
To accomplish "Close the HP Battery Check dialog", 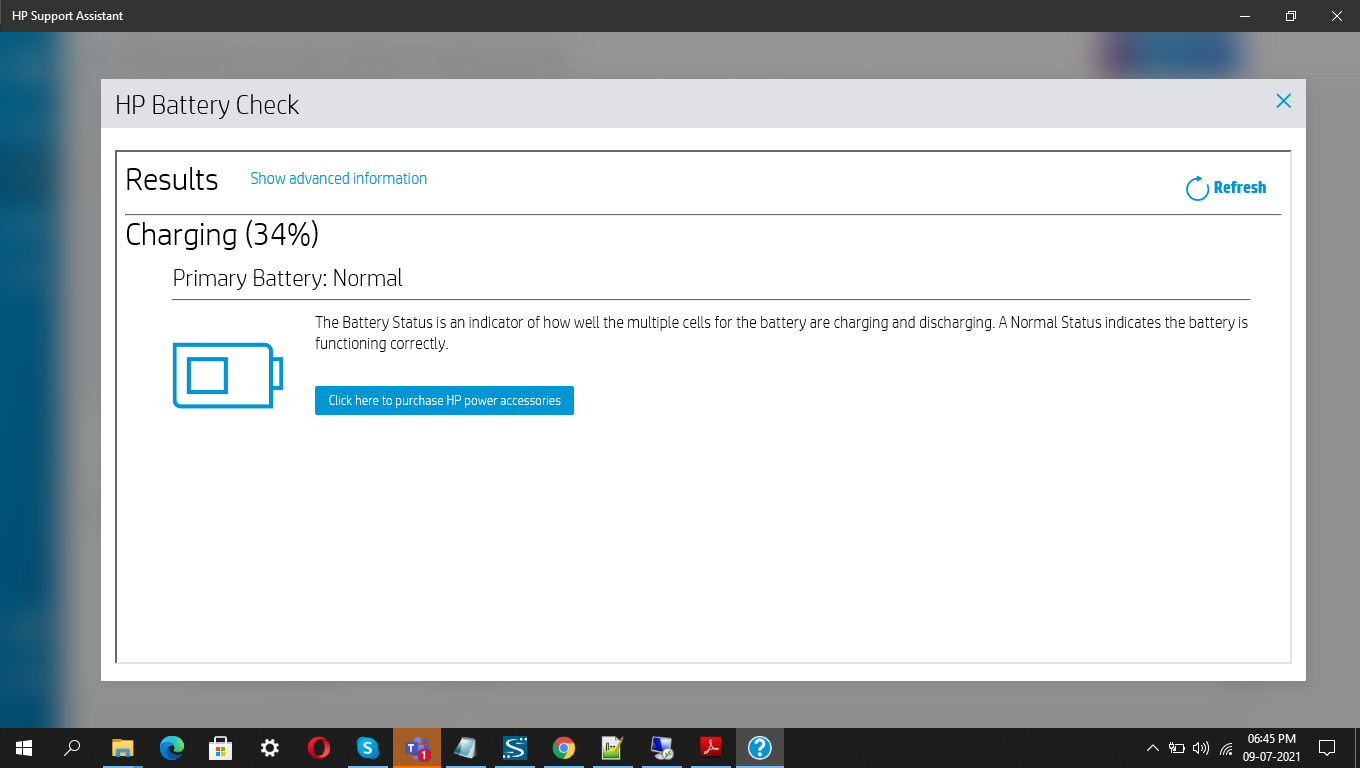I will 1283,101.
